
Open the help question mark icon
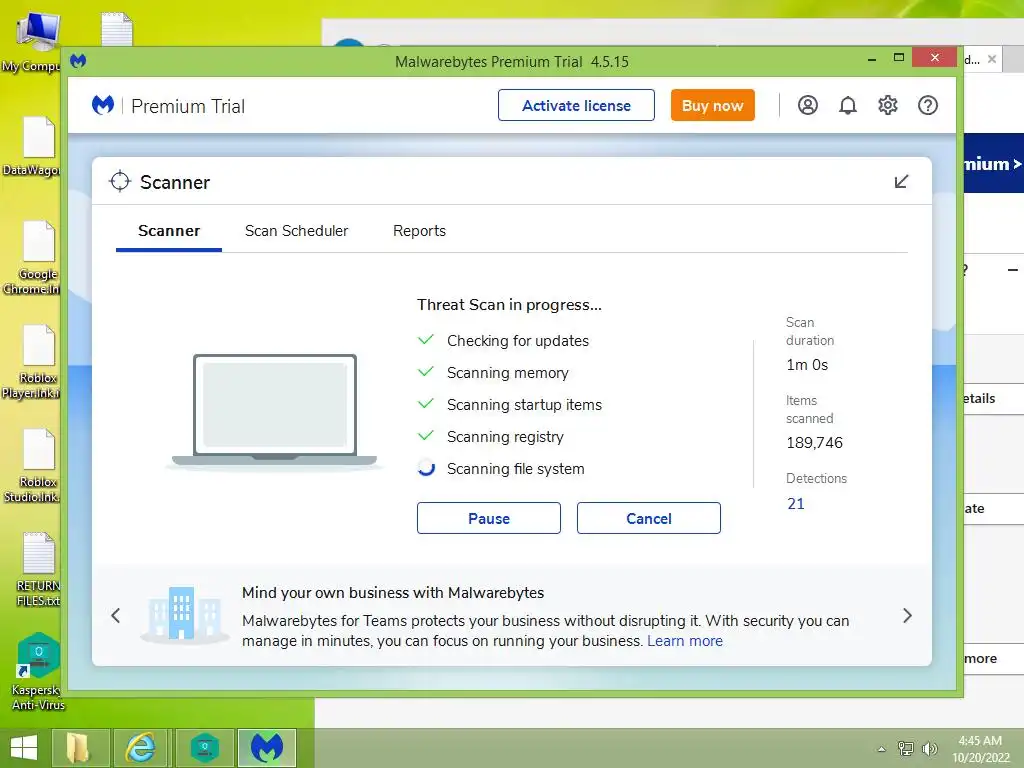928,105
